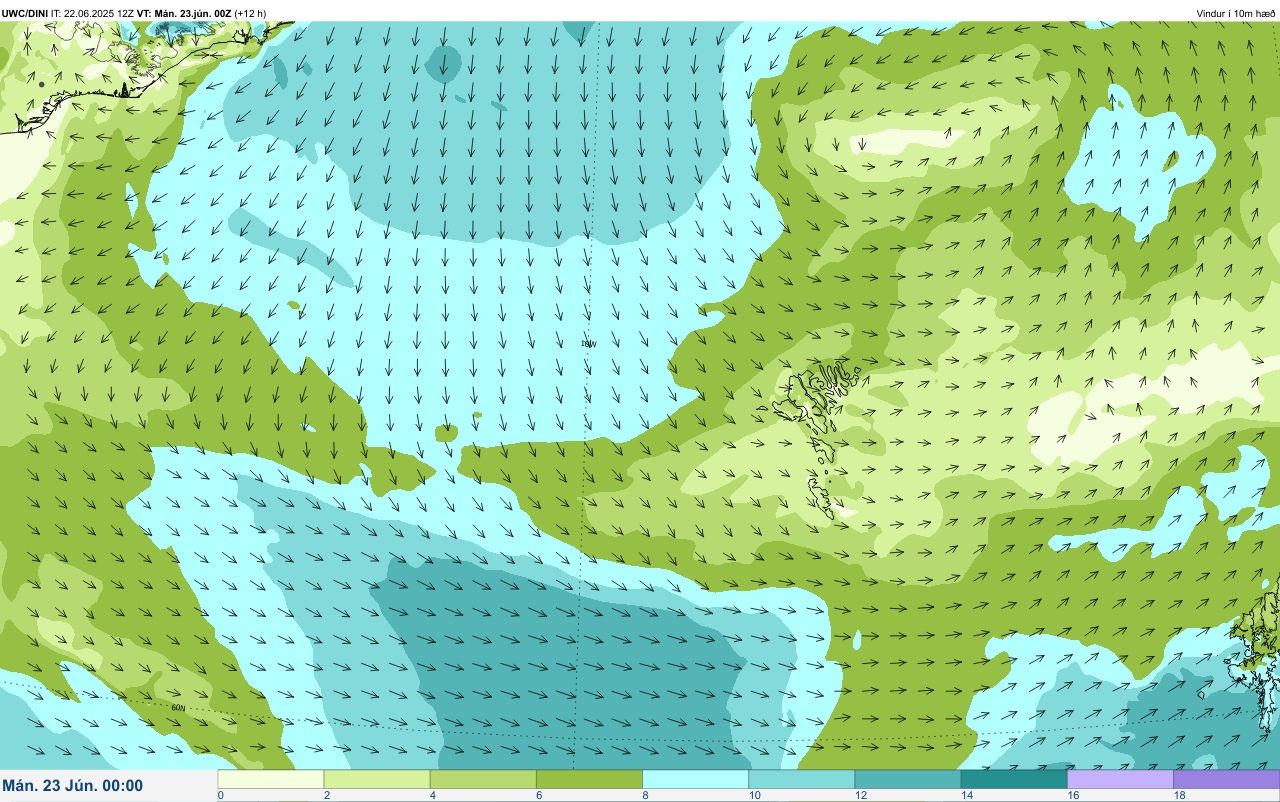
Task: Click the "VT: Mán. 23.jún. 00Z" valid time text
Action: [184, 13]
